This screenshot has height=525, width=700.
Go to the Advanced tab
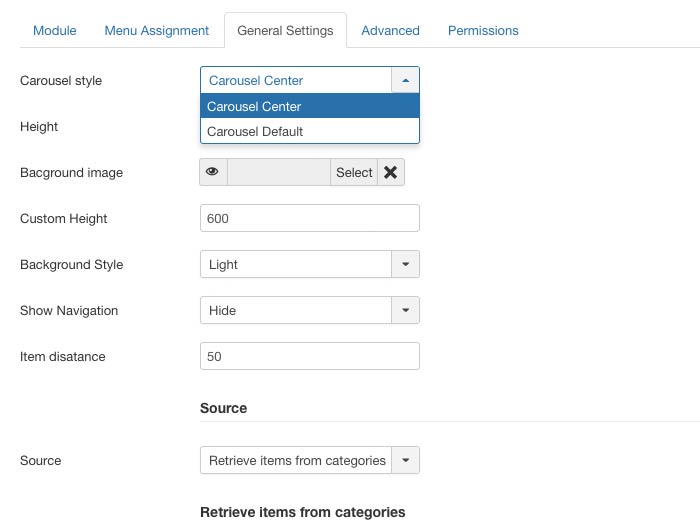pos(390,30)
